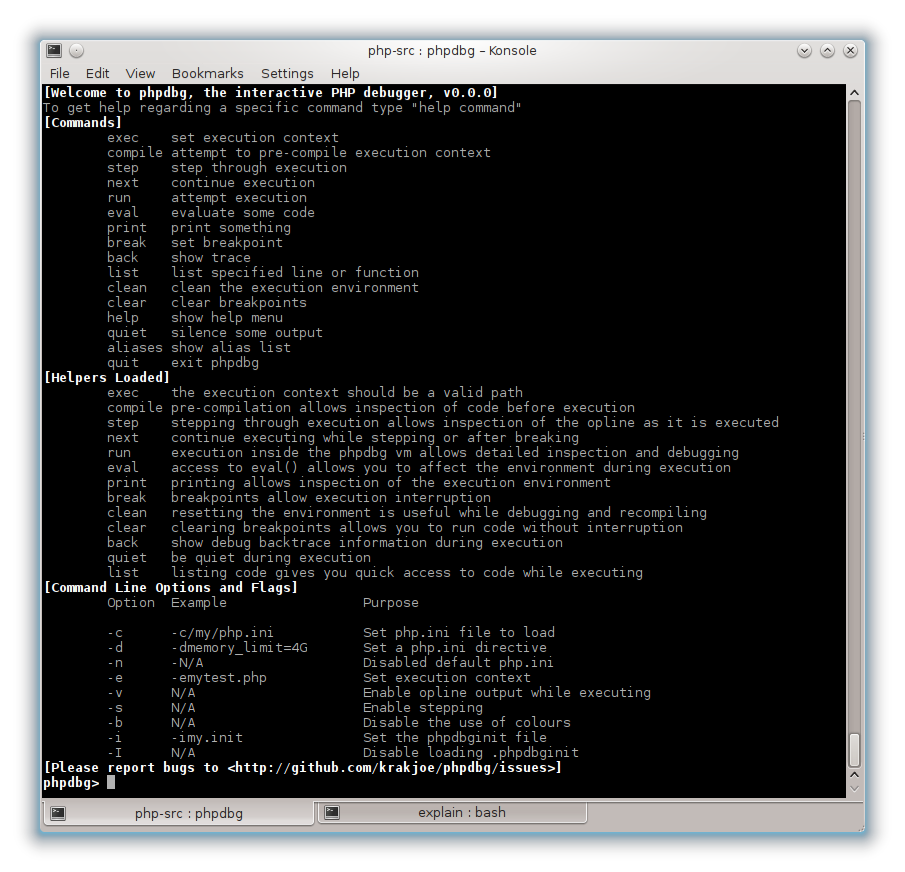This screenshot has height=872, width=905.
Task: Click the scrollbar up arrow
Action: (854, 92)
